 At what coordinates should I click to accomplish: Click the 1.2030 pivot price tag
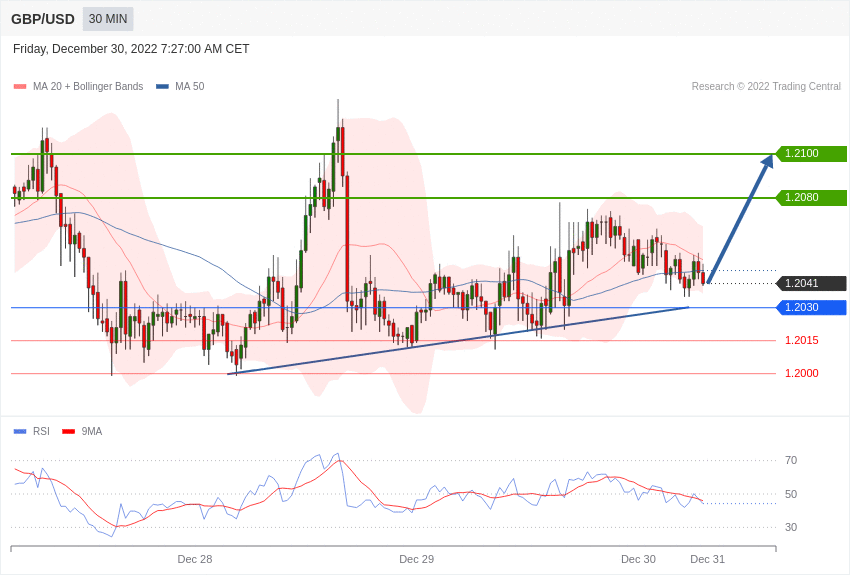811,307
